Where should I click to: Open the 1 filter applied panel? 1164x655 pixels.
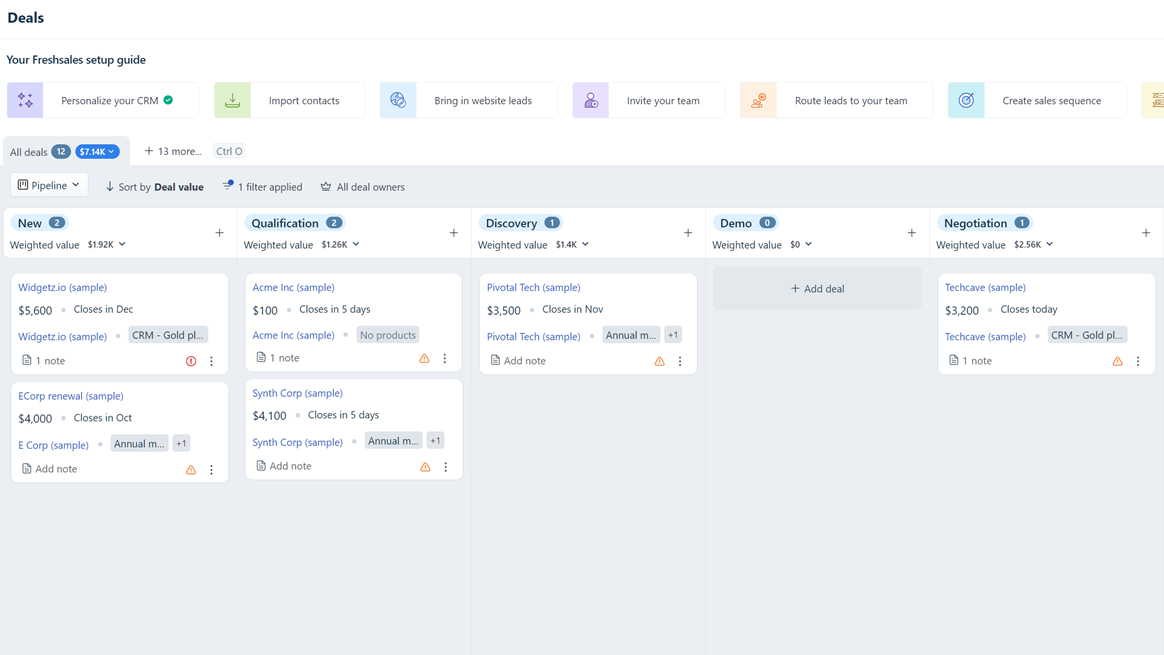262,187
